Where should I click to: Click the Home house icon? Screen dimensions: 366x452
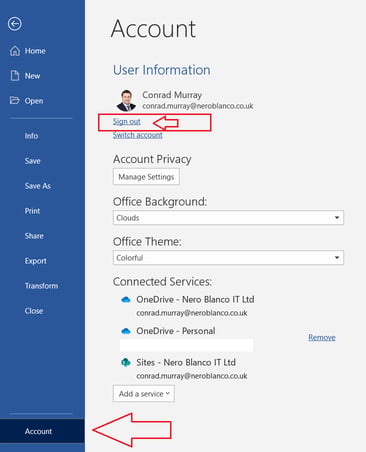pyautogui.click(x=15, y=51)
